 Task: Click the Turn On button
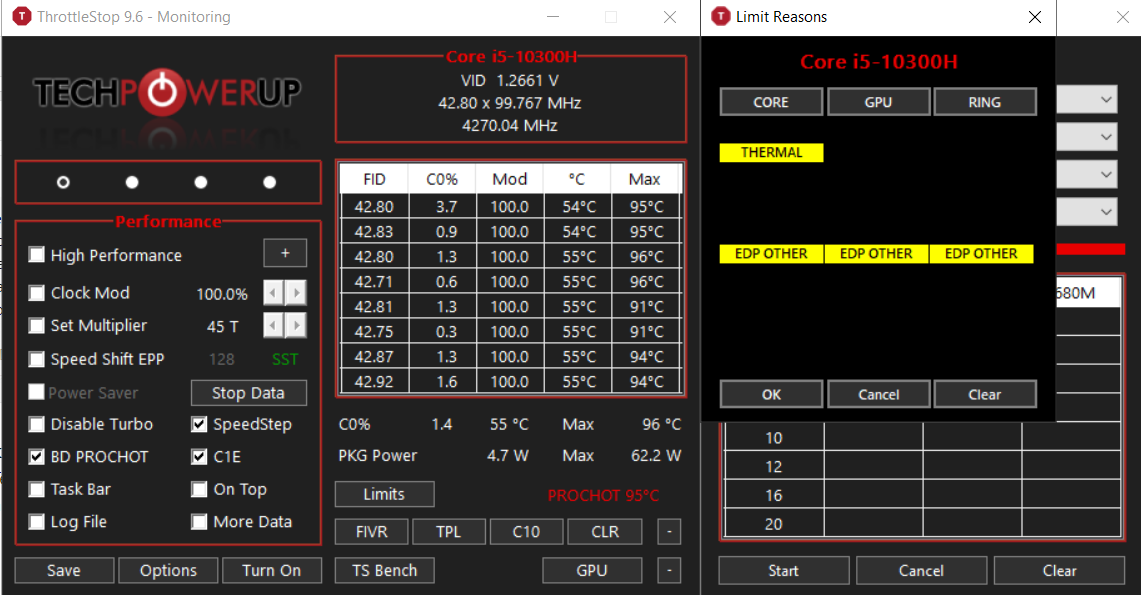pos(271,570)
